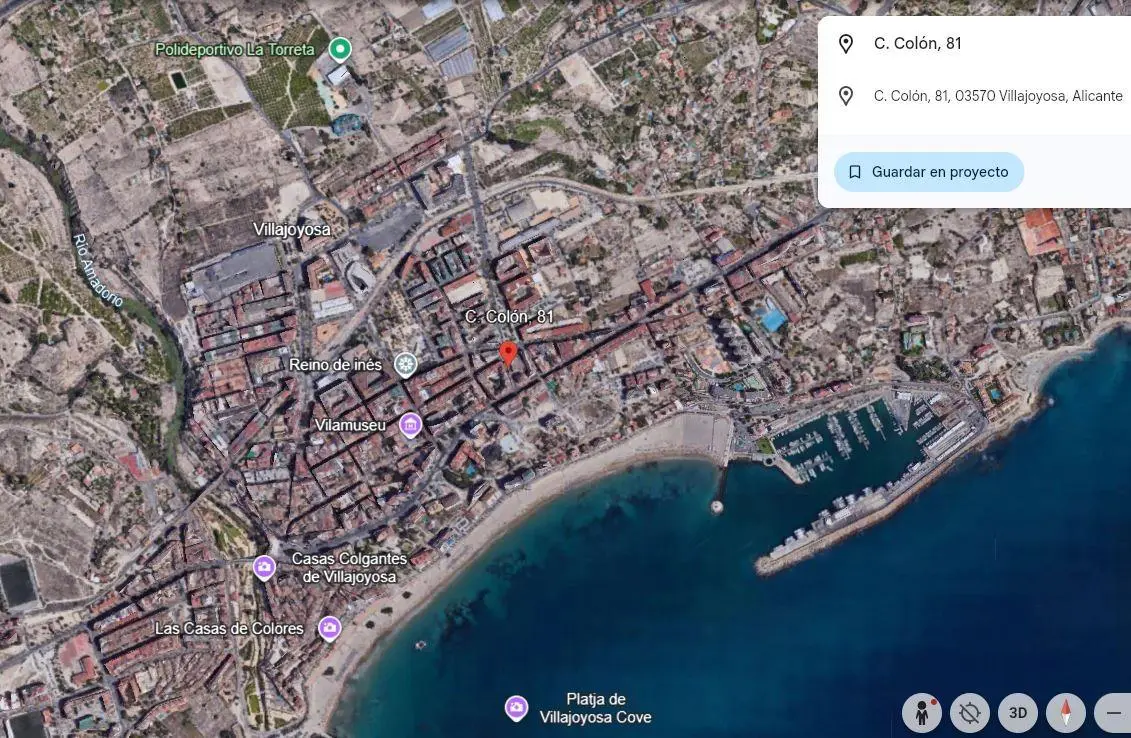Click the red pin on the map
The width and height of the screenshot is (1131, 738).
[508, 353]
